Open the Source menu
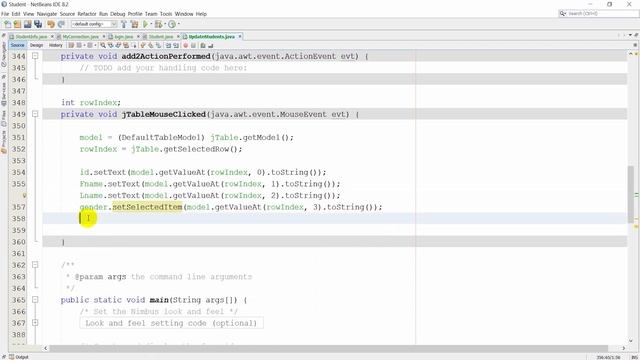Image resolution: width=640 pixels, height=360 pixels. tap(67, 14)
